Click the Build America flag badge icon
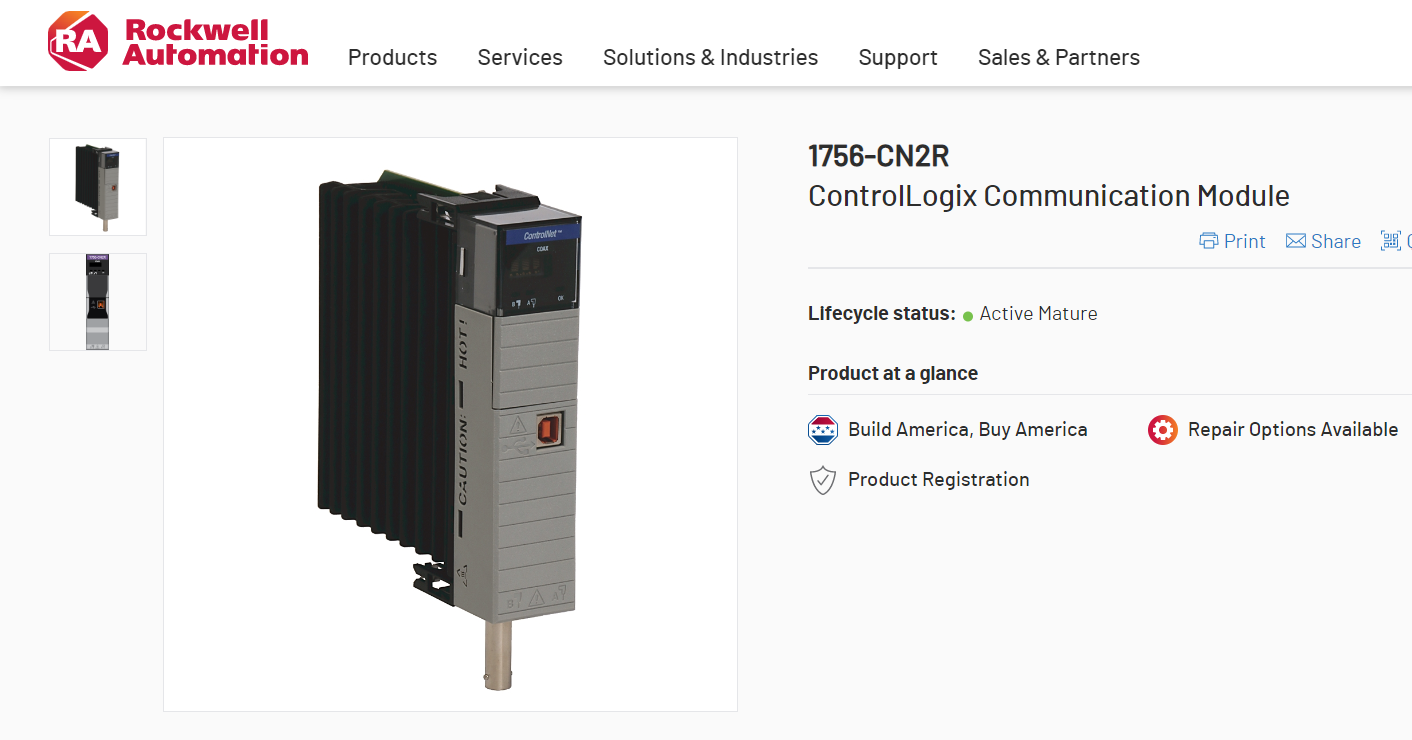Image resolution: width=1412 pixels, height=740 pixels. (x=823, y=430)
